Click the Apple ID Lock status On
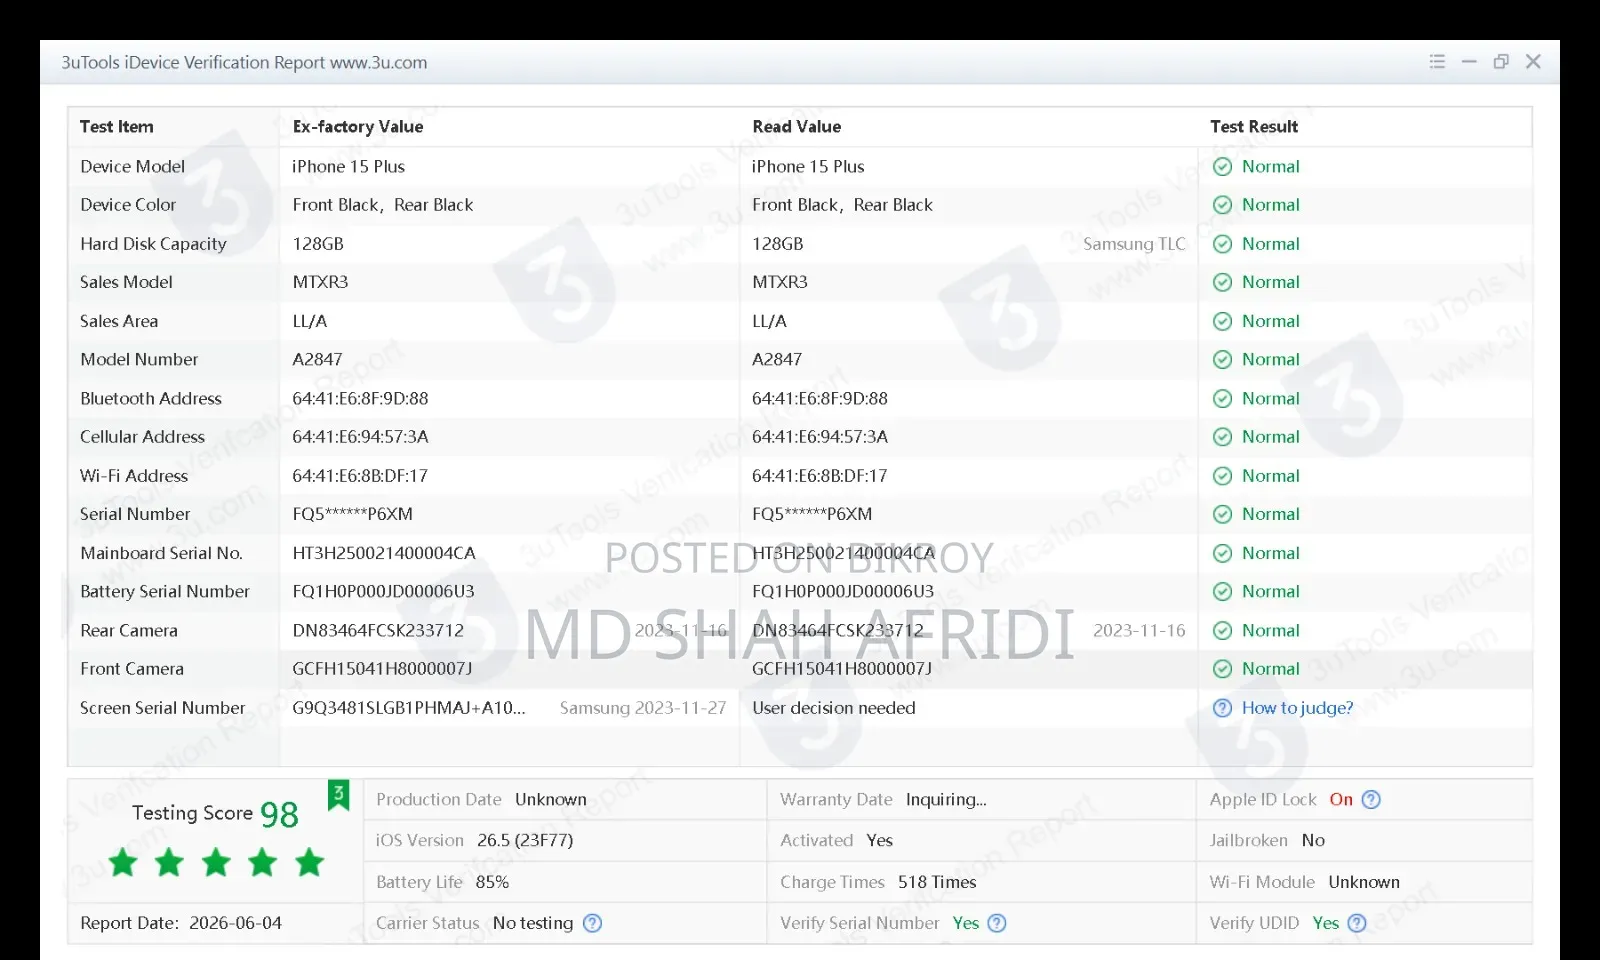1600x960 pixels. coord(1341,800)
